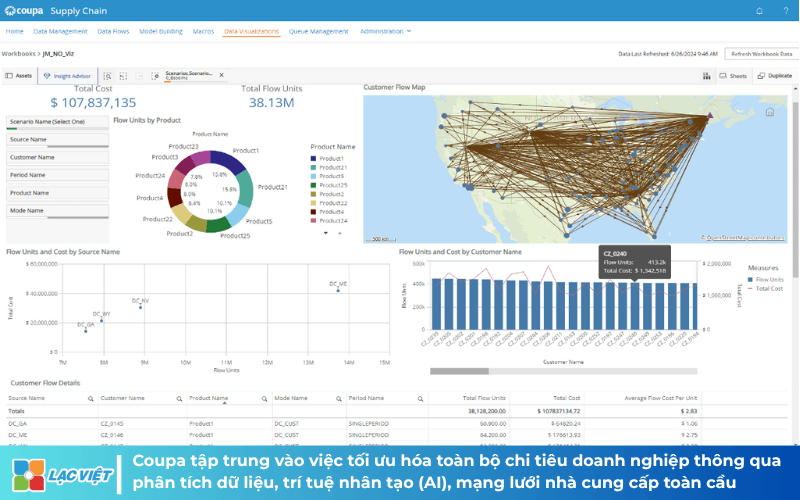Click the step back selection icon
Viewport: 800px width, 500px height.
coord(123,76)
